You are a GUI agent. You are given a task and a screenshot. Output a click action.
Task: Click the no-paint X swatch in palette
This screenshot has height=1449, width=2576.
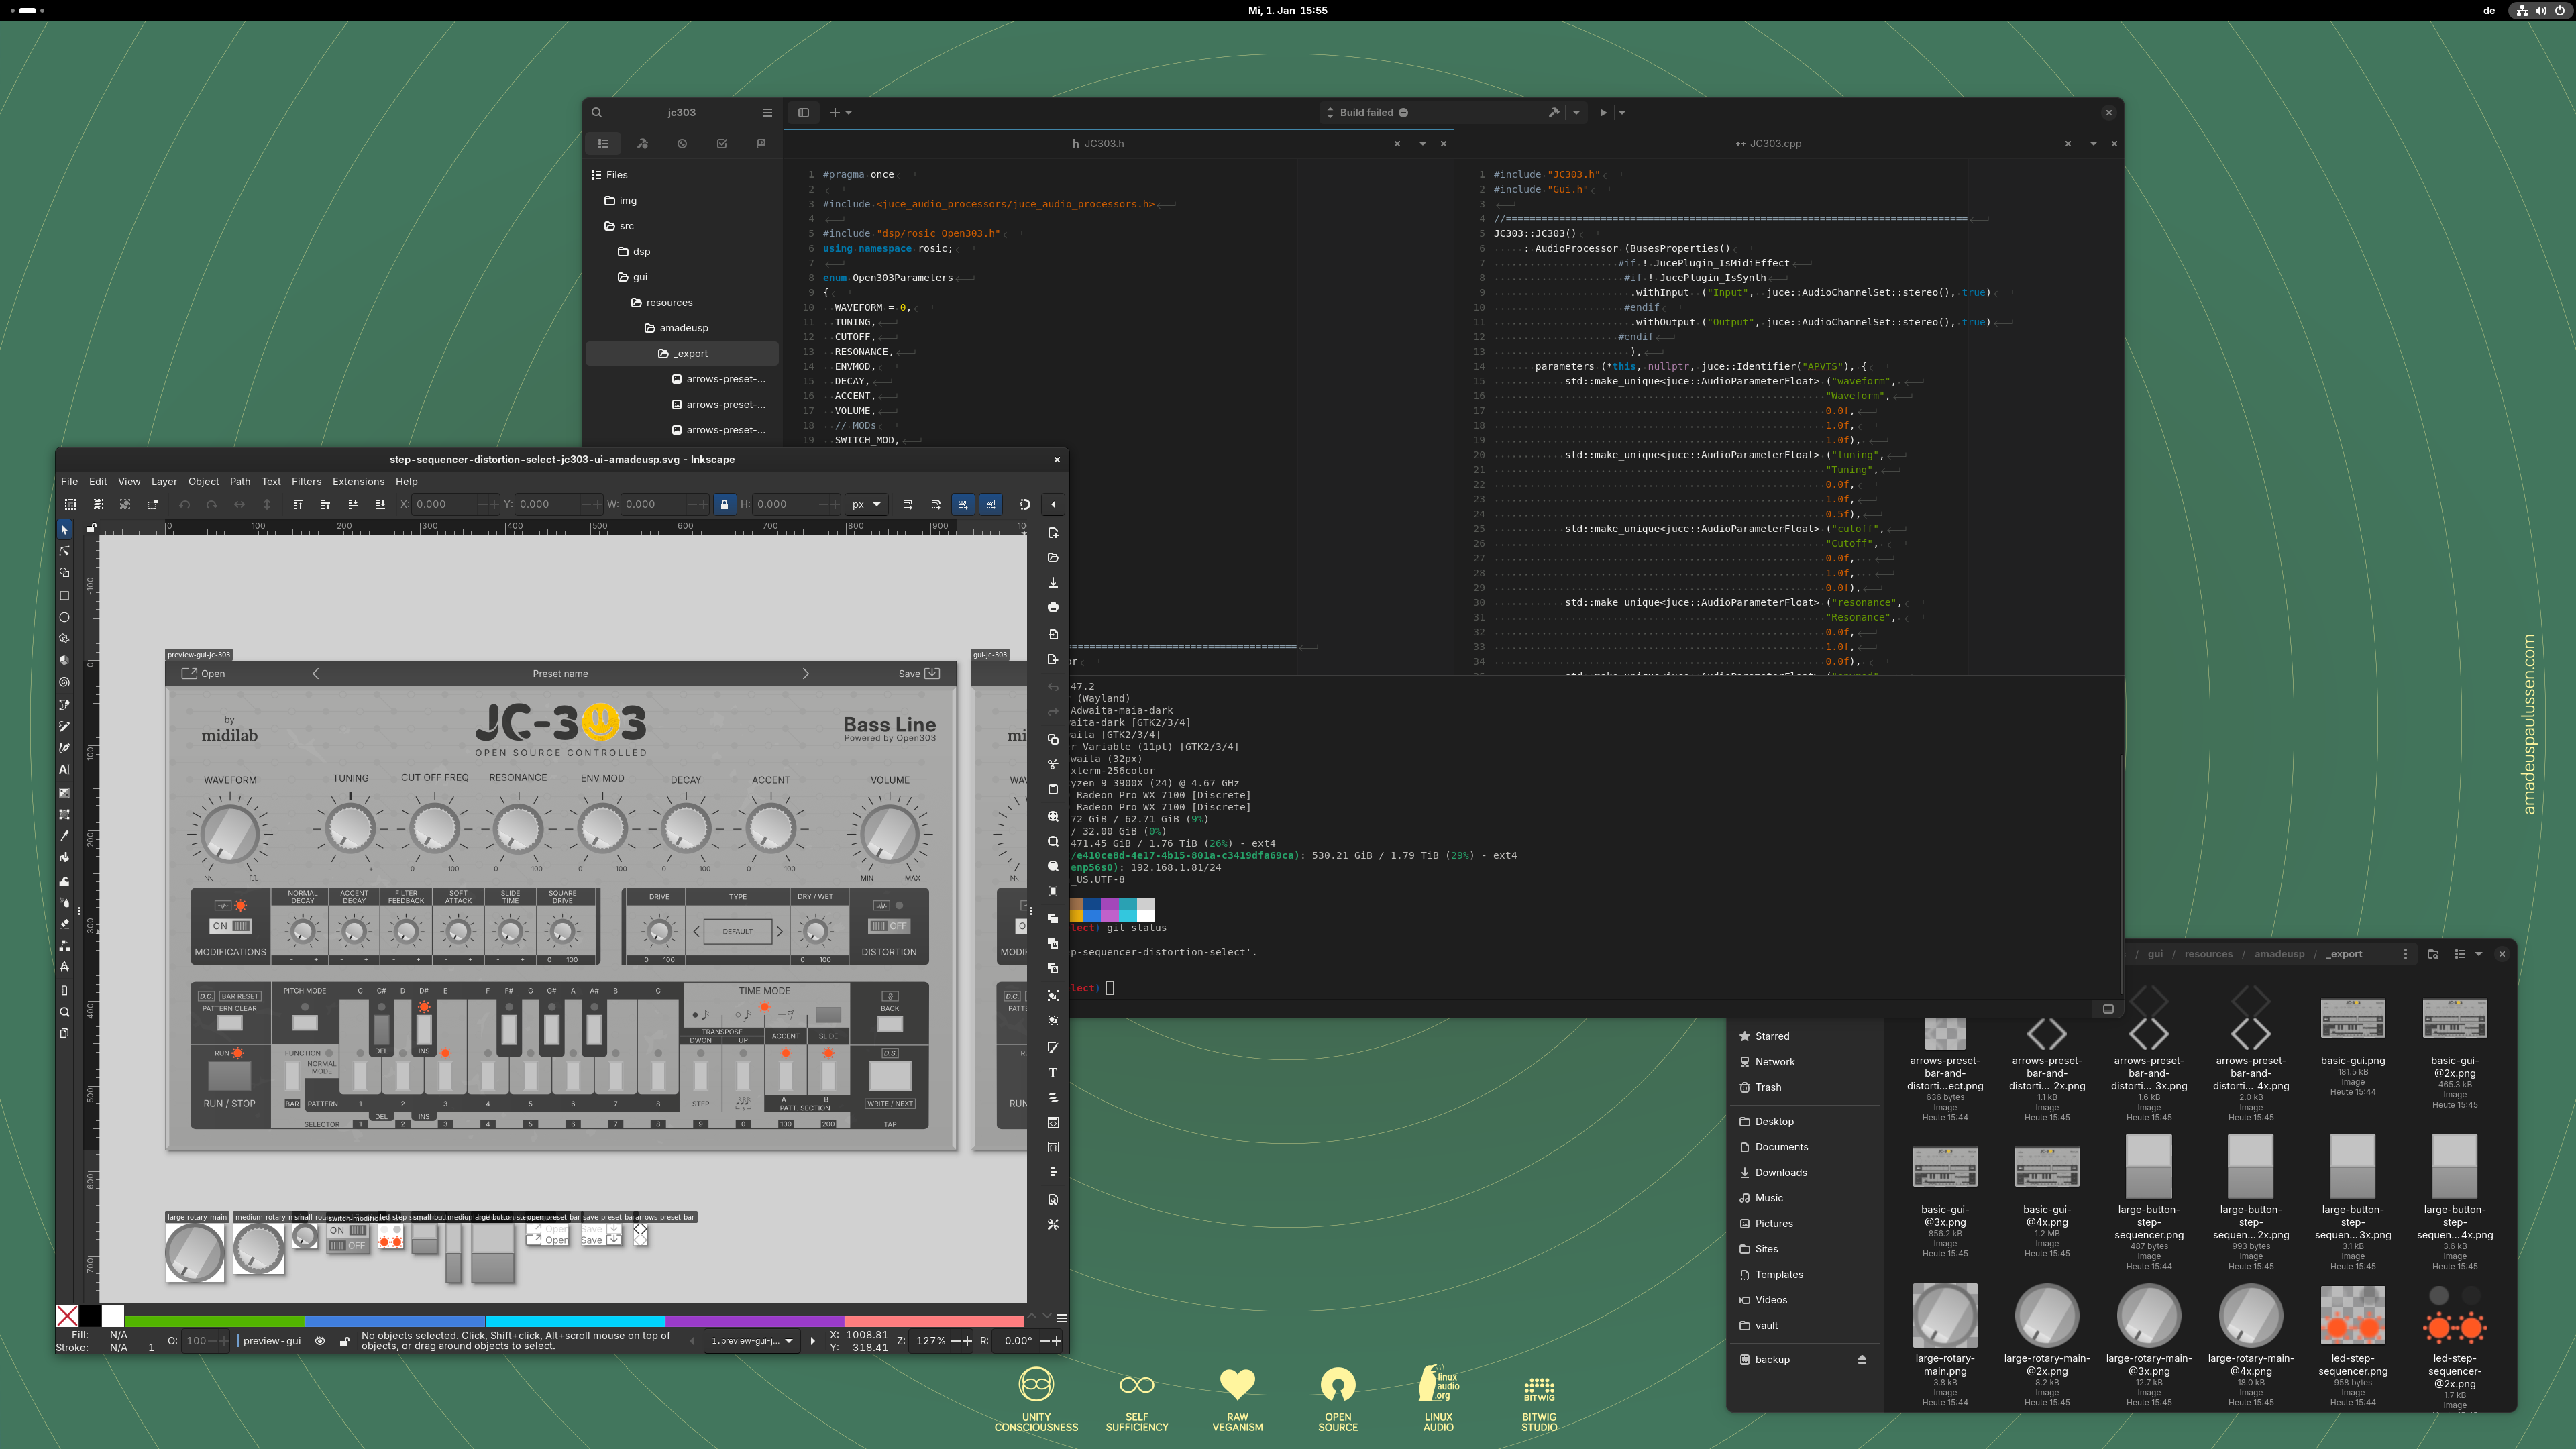[67, 1316]
